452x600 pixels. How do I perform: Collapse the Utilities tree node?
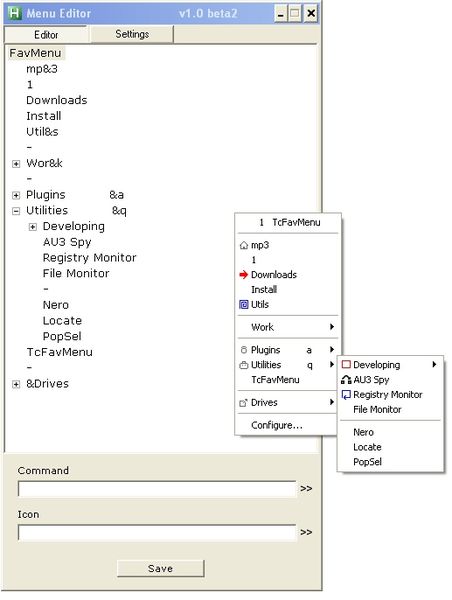[16, 211]
